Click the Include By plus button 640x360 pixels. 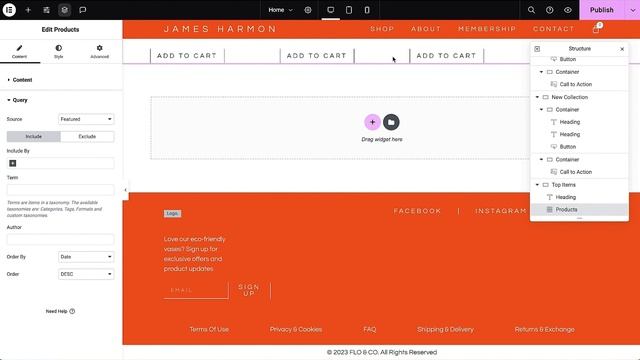click(13, 163)
